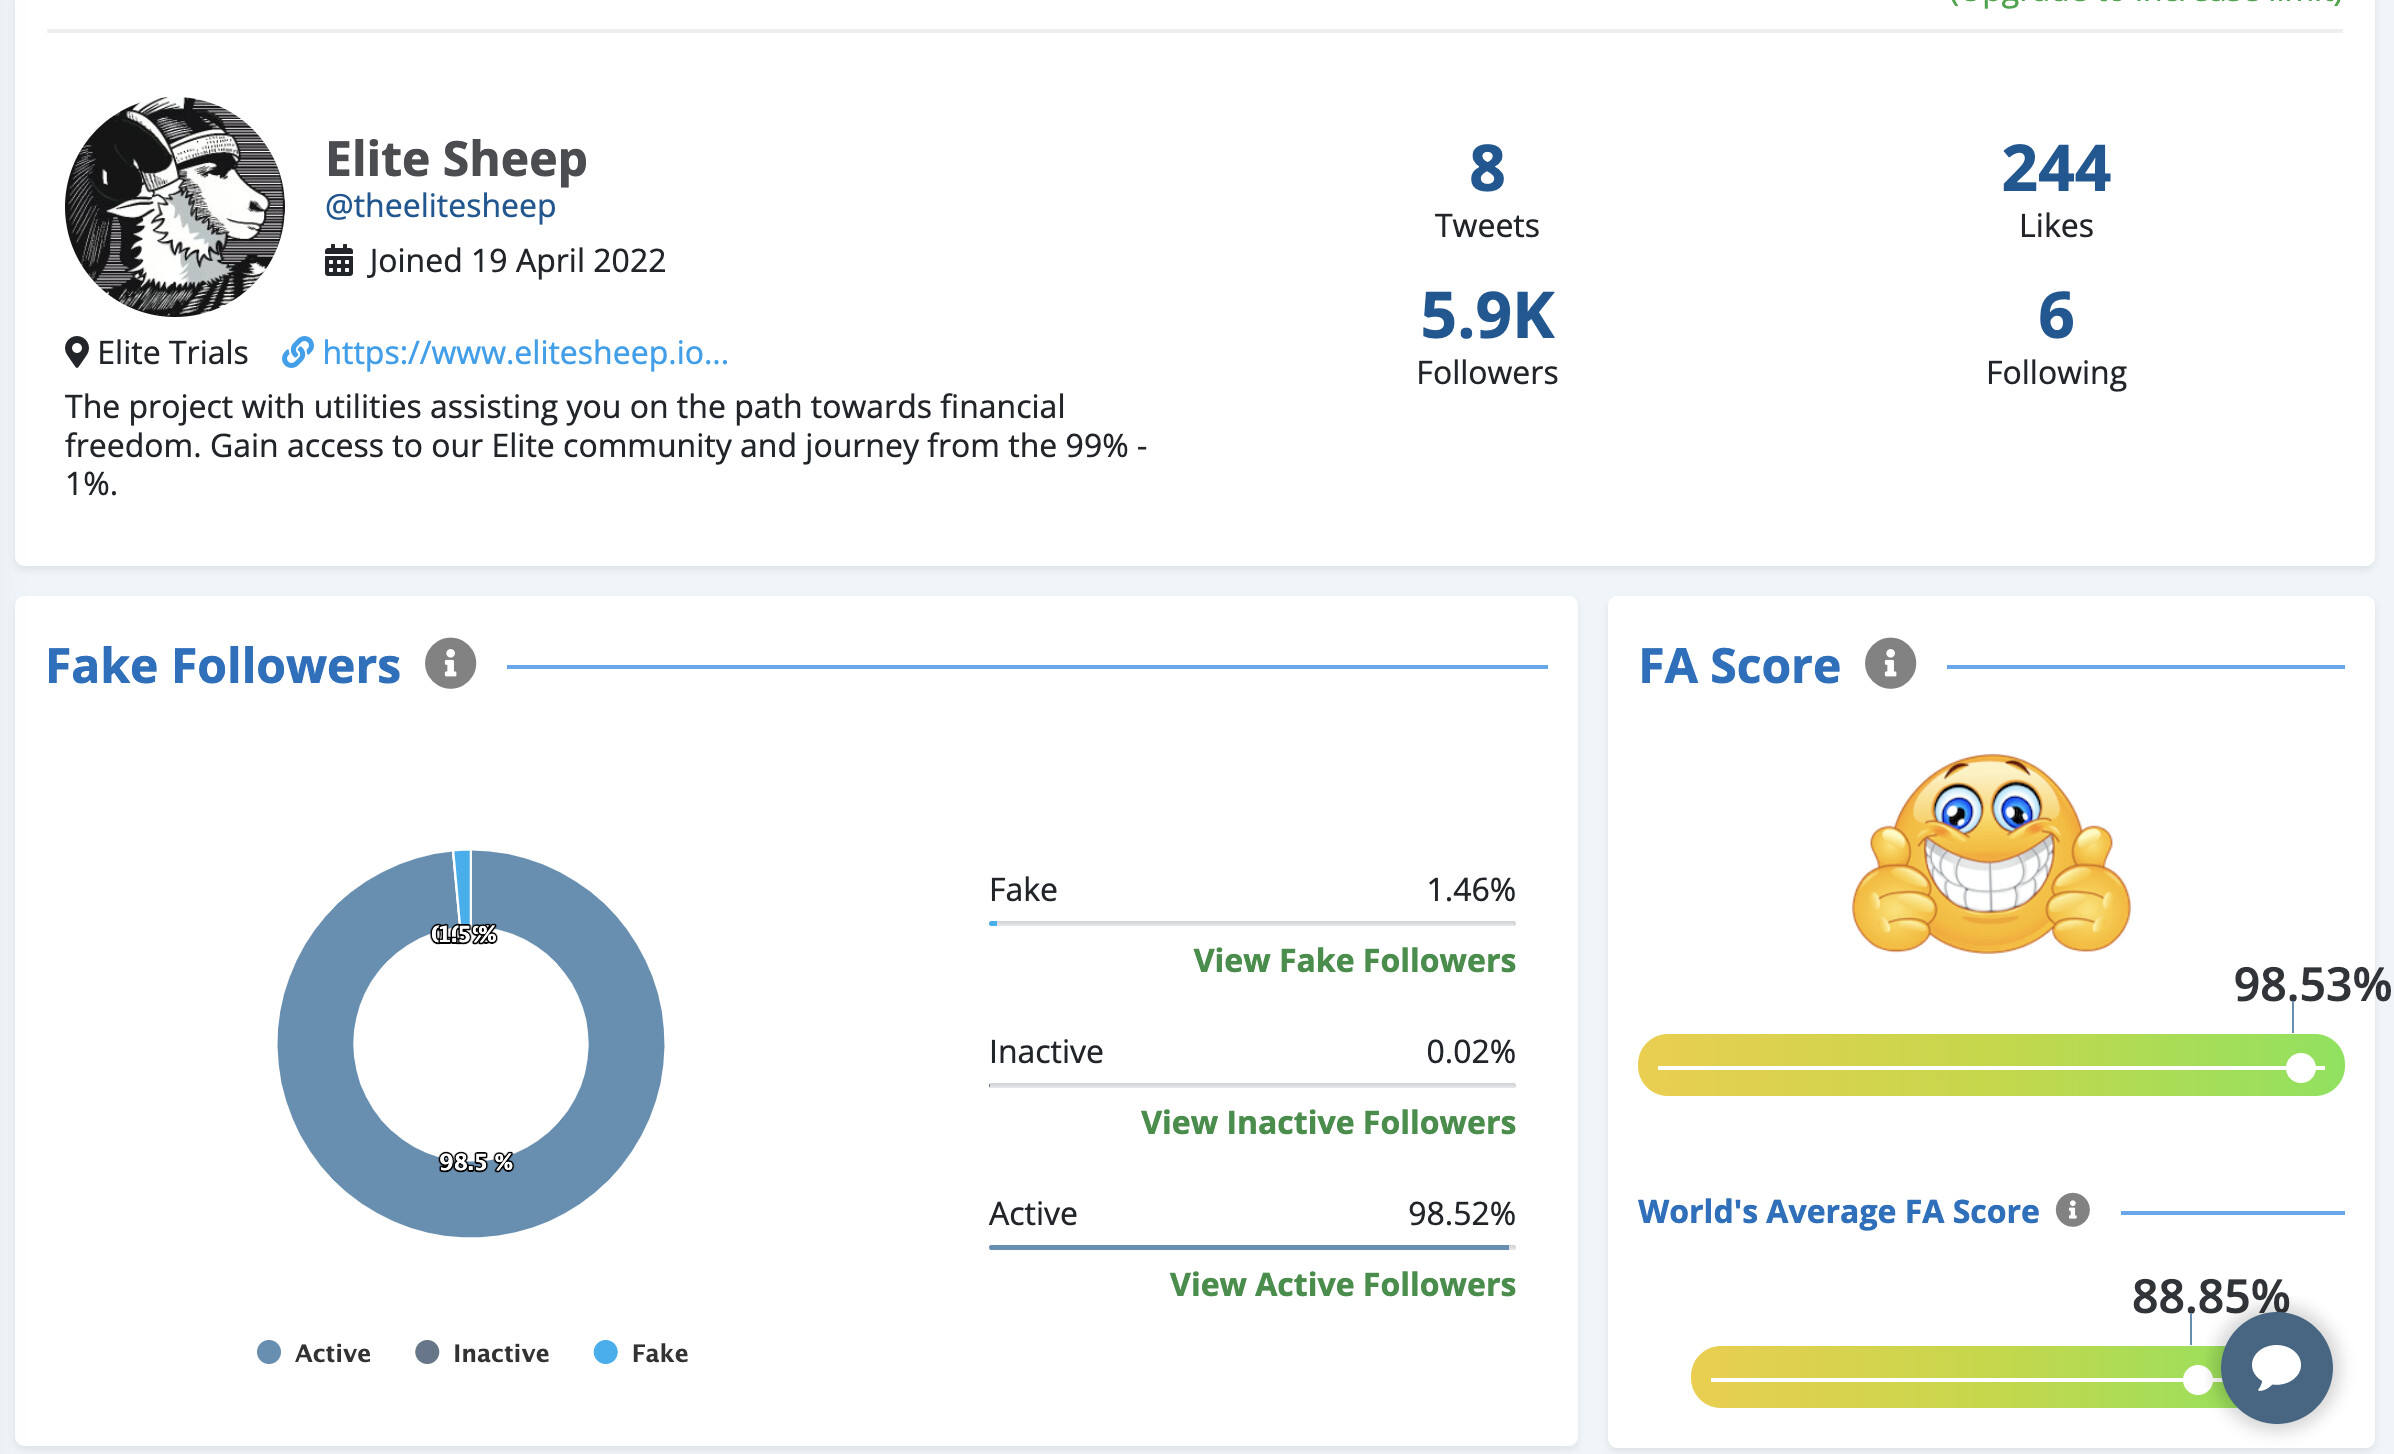Open View Fake Followers link
Viewport: 2394px width, 1454px height.
tap(1354, 960)
